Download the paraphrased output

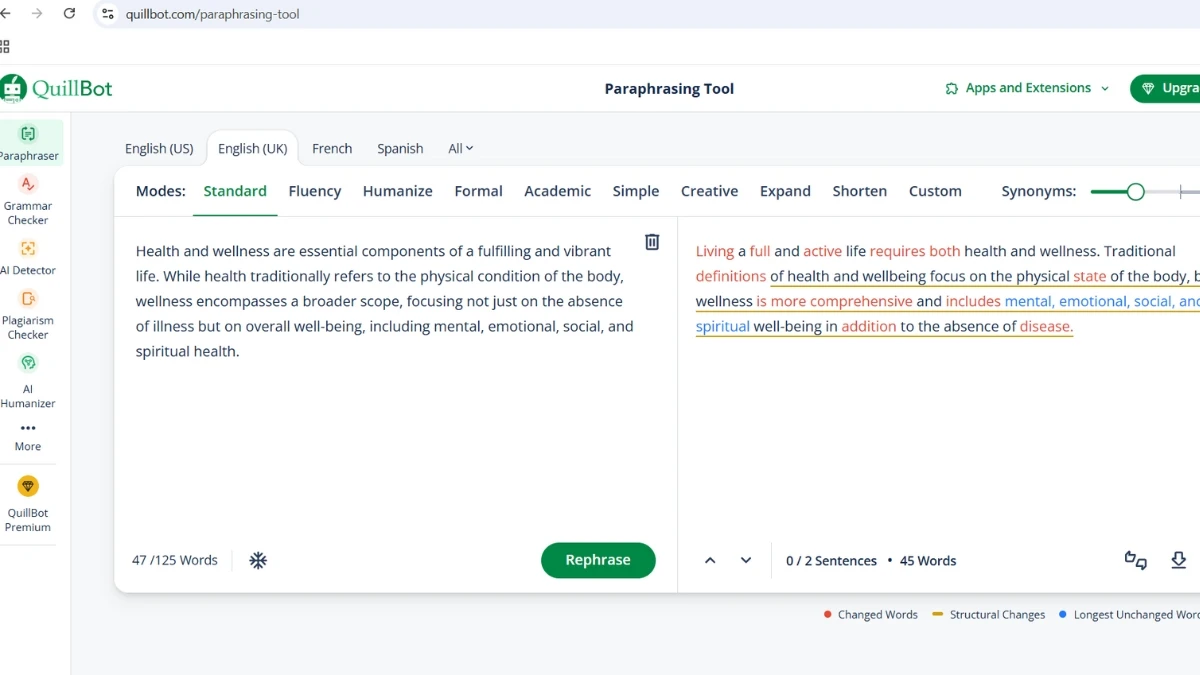(x=1179, y=560)
